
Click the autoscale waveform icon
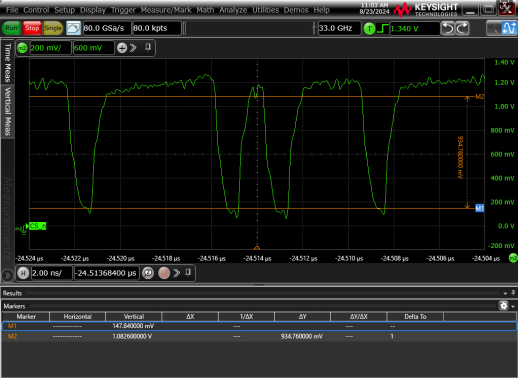73,28
